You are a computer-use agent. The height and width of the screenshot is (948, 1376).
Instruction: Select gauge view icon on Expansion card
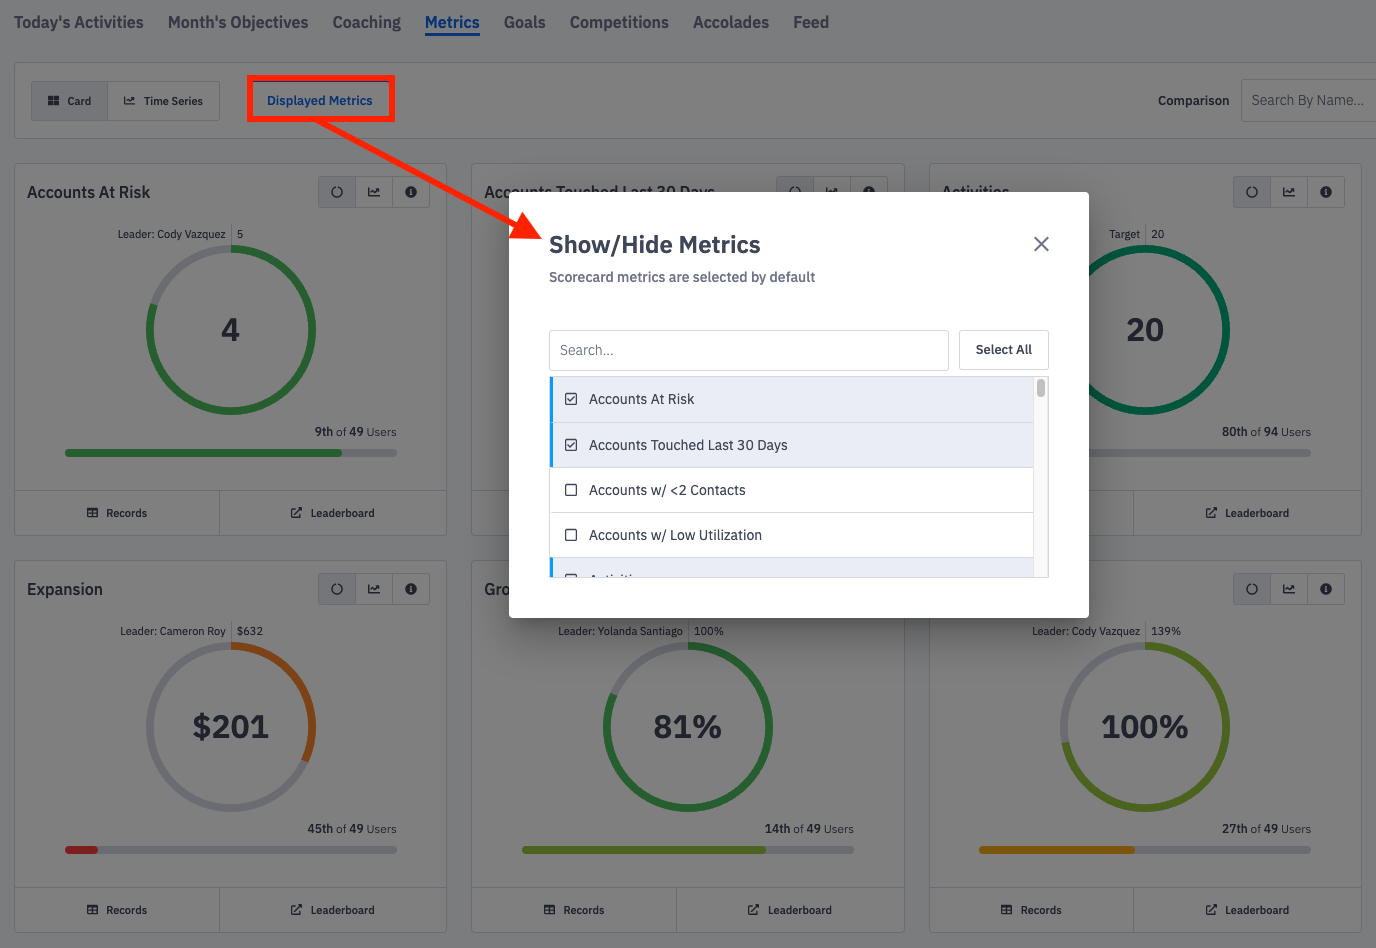[337, 589]
